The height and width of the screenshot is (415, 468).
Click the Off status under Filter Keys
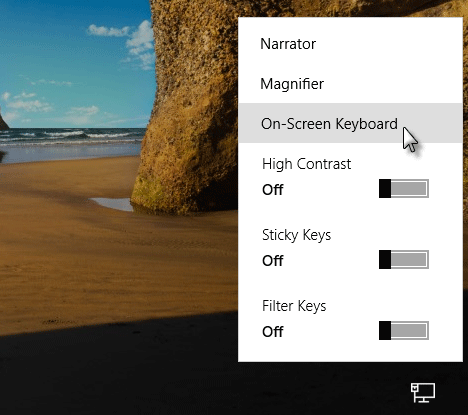pos(273,332)
